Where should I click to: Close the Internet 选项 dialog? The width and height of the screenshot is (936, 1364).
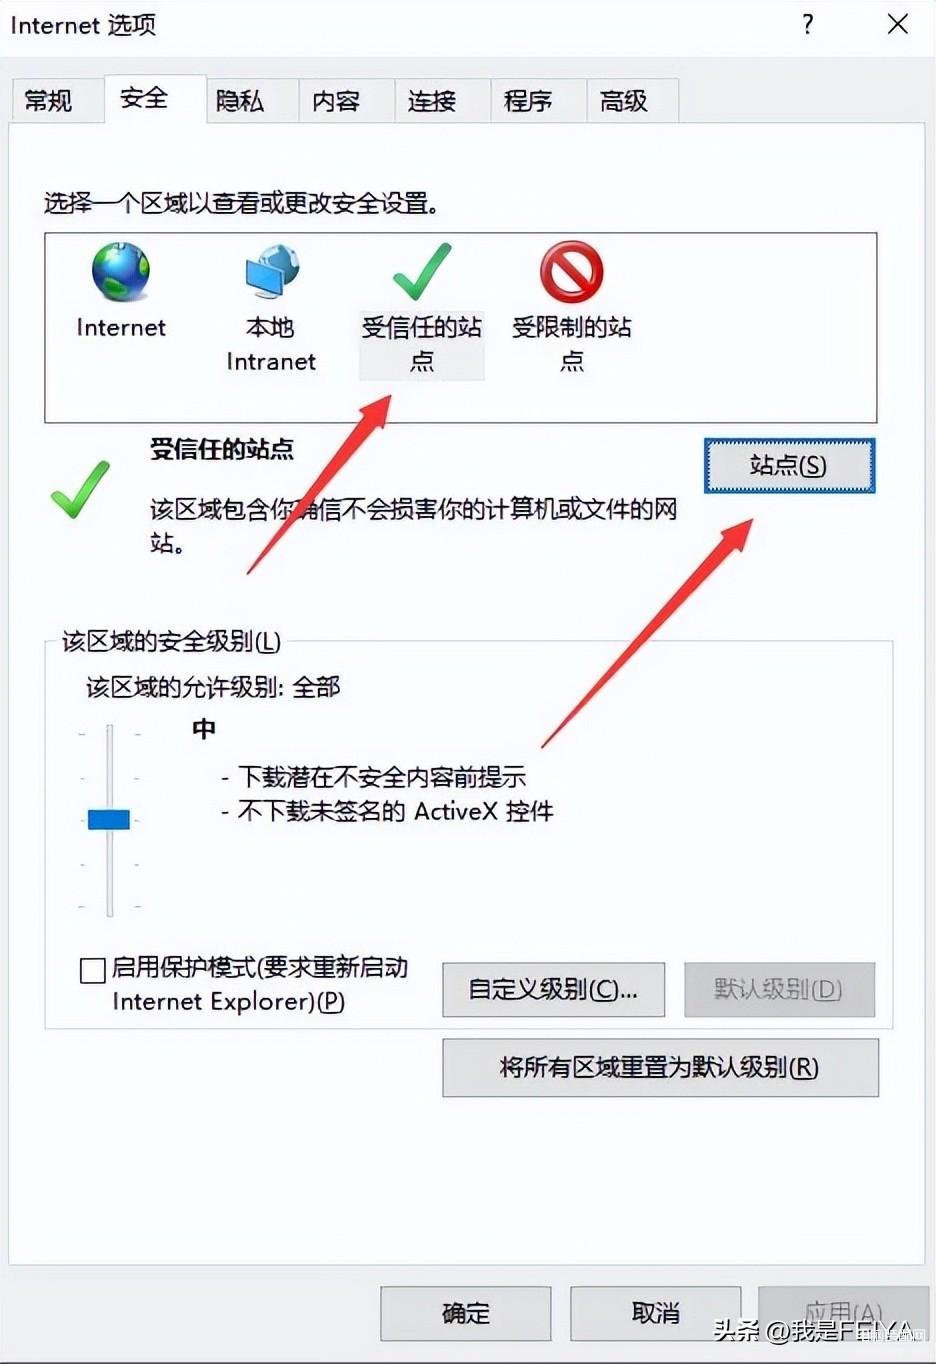click(898, 24)
